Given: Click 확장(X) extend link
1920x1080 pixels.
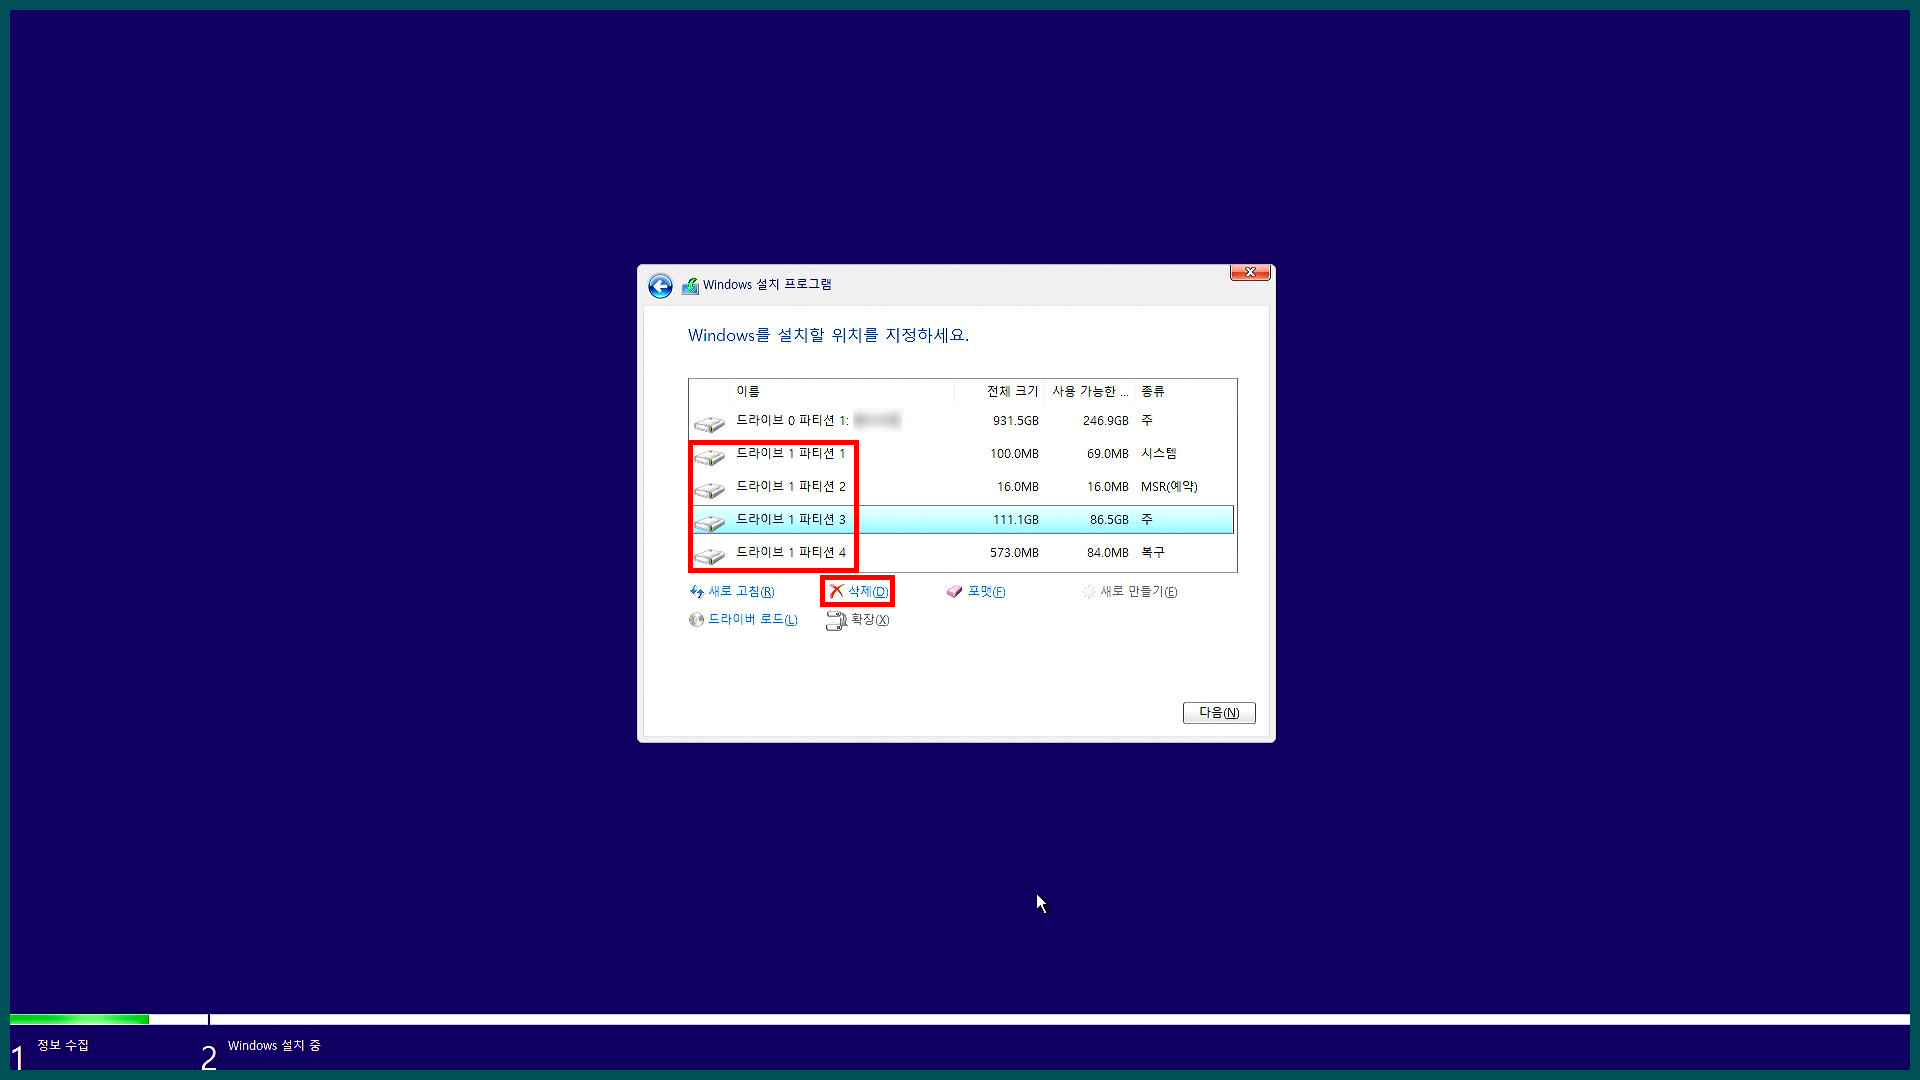Looking at the screenshot, I should pos(870,620).
